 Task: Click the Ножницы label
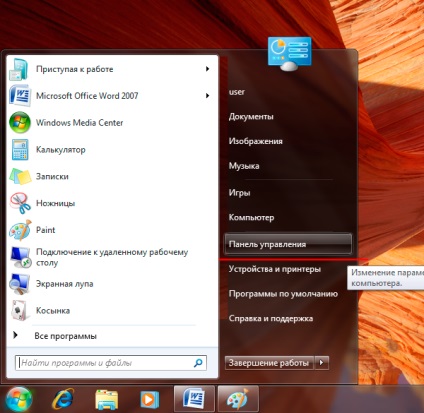[x=55, y=203]
